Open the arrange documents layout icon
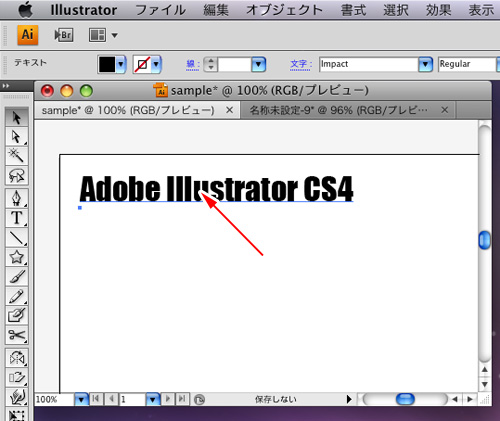The image size is (500, 421). coord(97,35)
